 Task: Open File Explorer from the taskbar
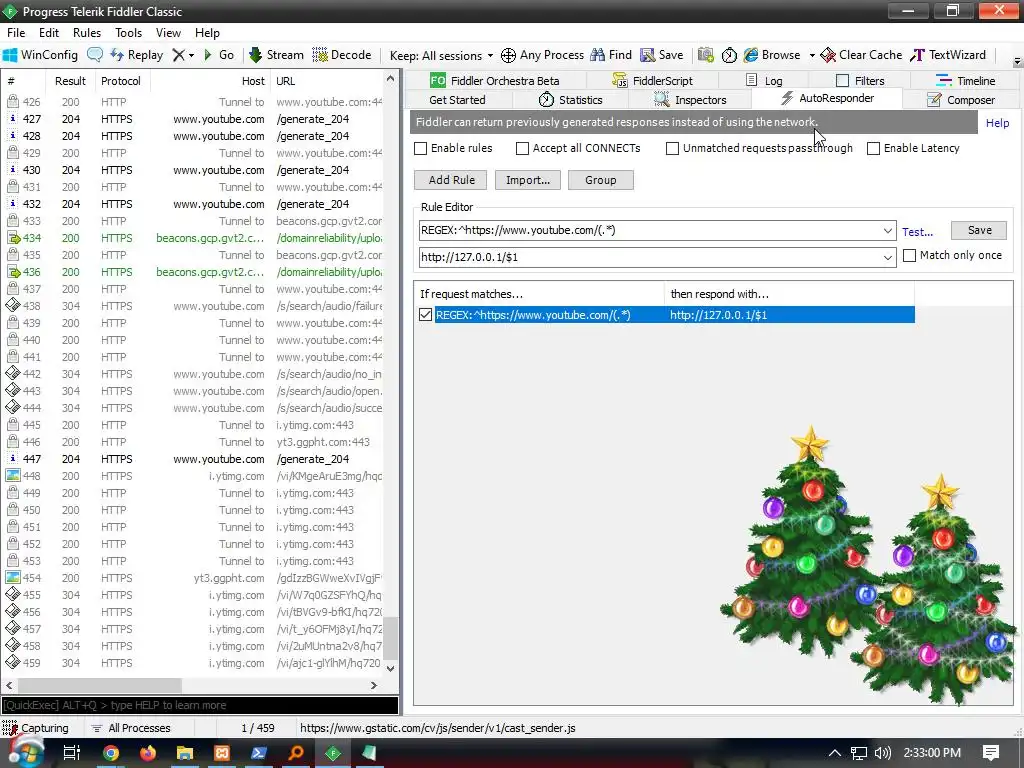(x=185, y=753)
